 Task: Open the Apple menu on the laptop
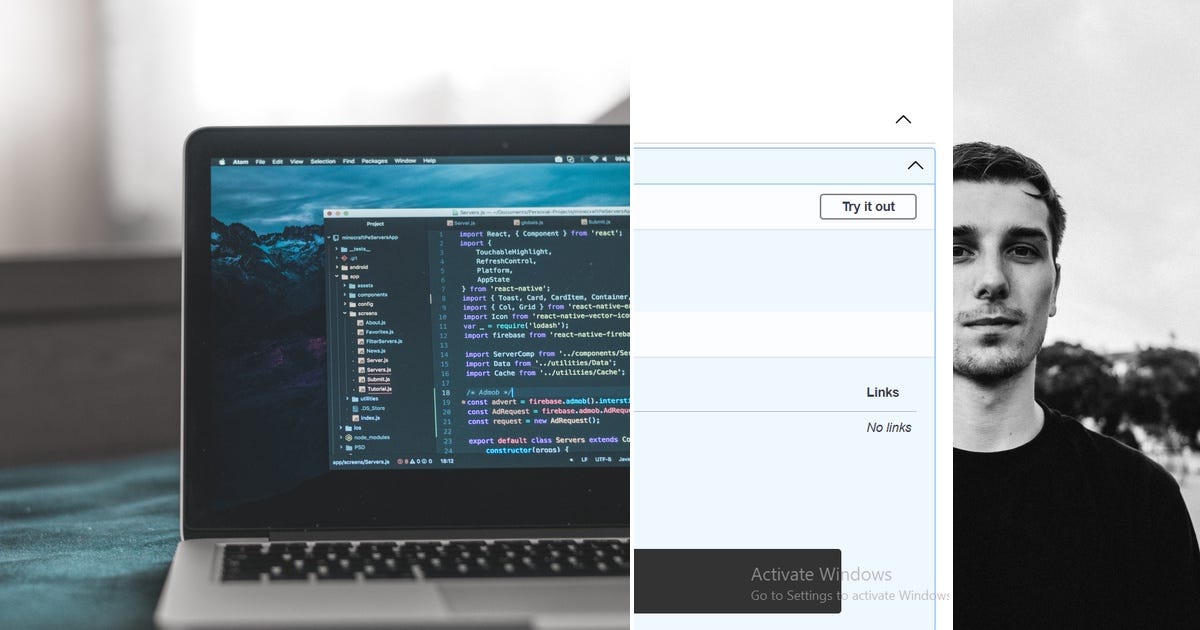click(x=222, y=161)
